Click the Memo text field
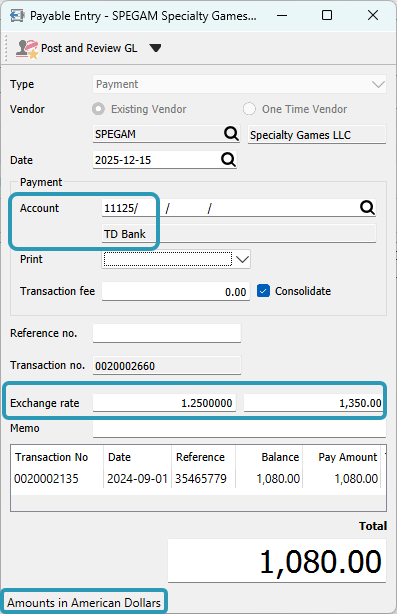The width and height of the screenshot is (397, 614). pos(239,428)
